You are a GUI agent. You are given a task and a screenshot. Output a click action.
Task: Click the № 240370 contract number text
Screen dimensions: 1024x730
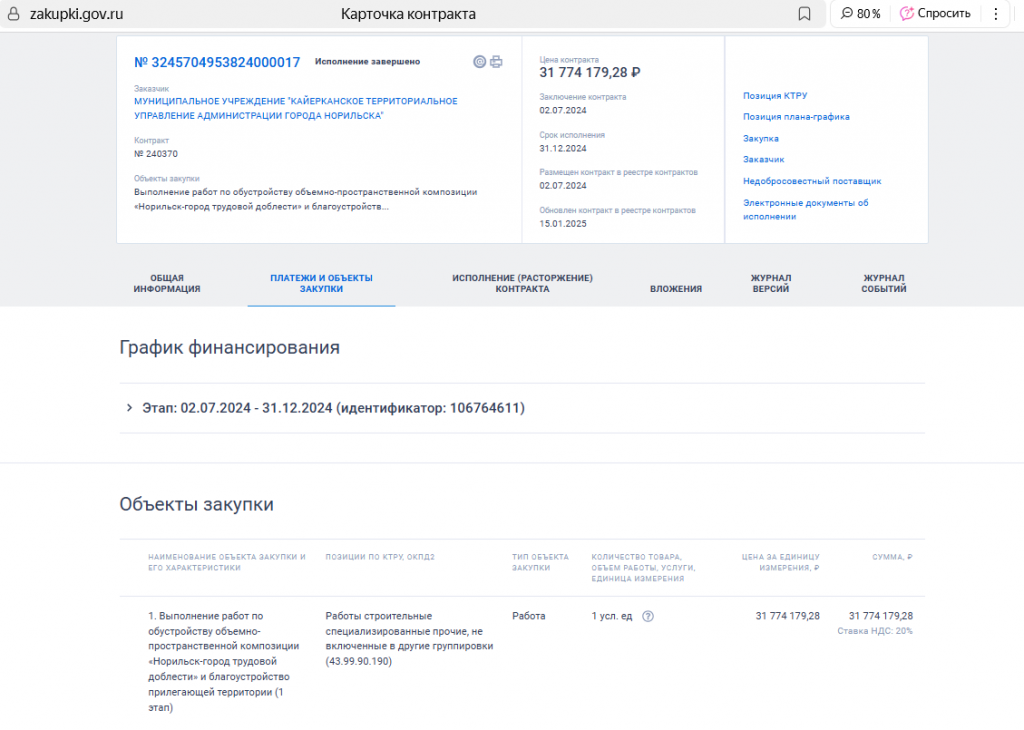[155, 154]
